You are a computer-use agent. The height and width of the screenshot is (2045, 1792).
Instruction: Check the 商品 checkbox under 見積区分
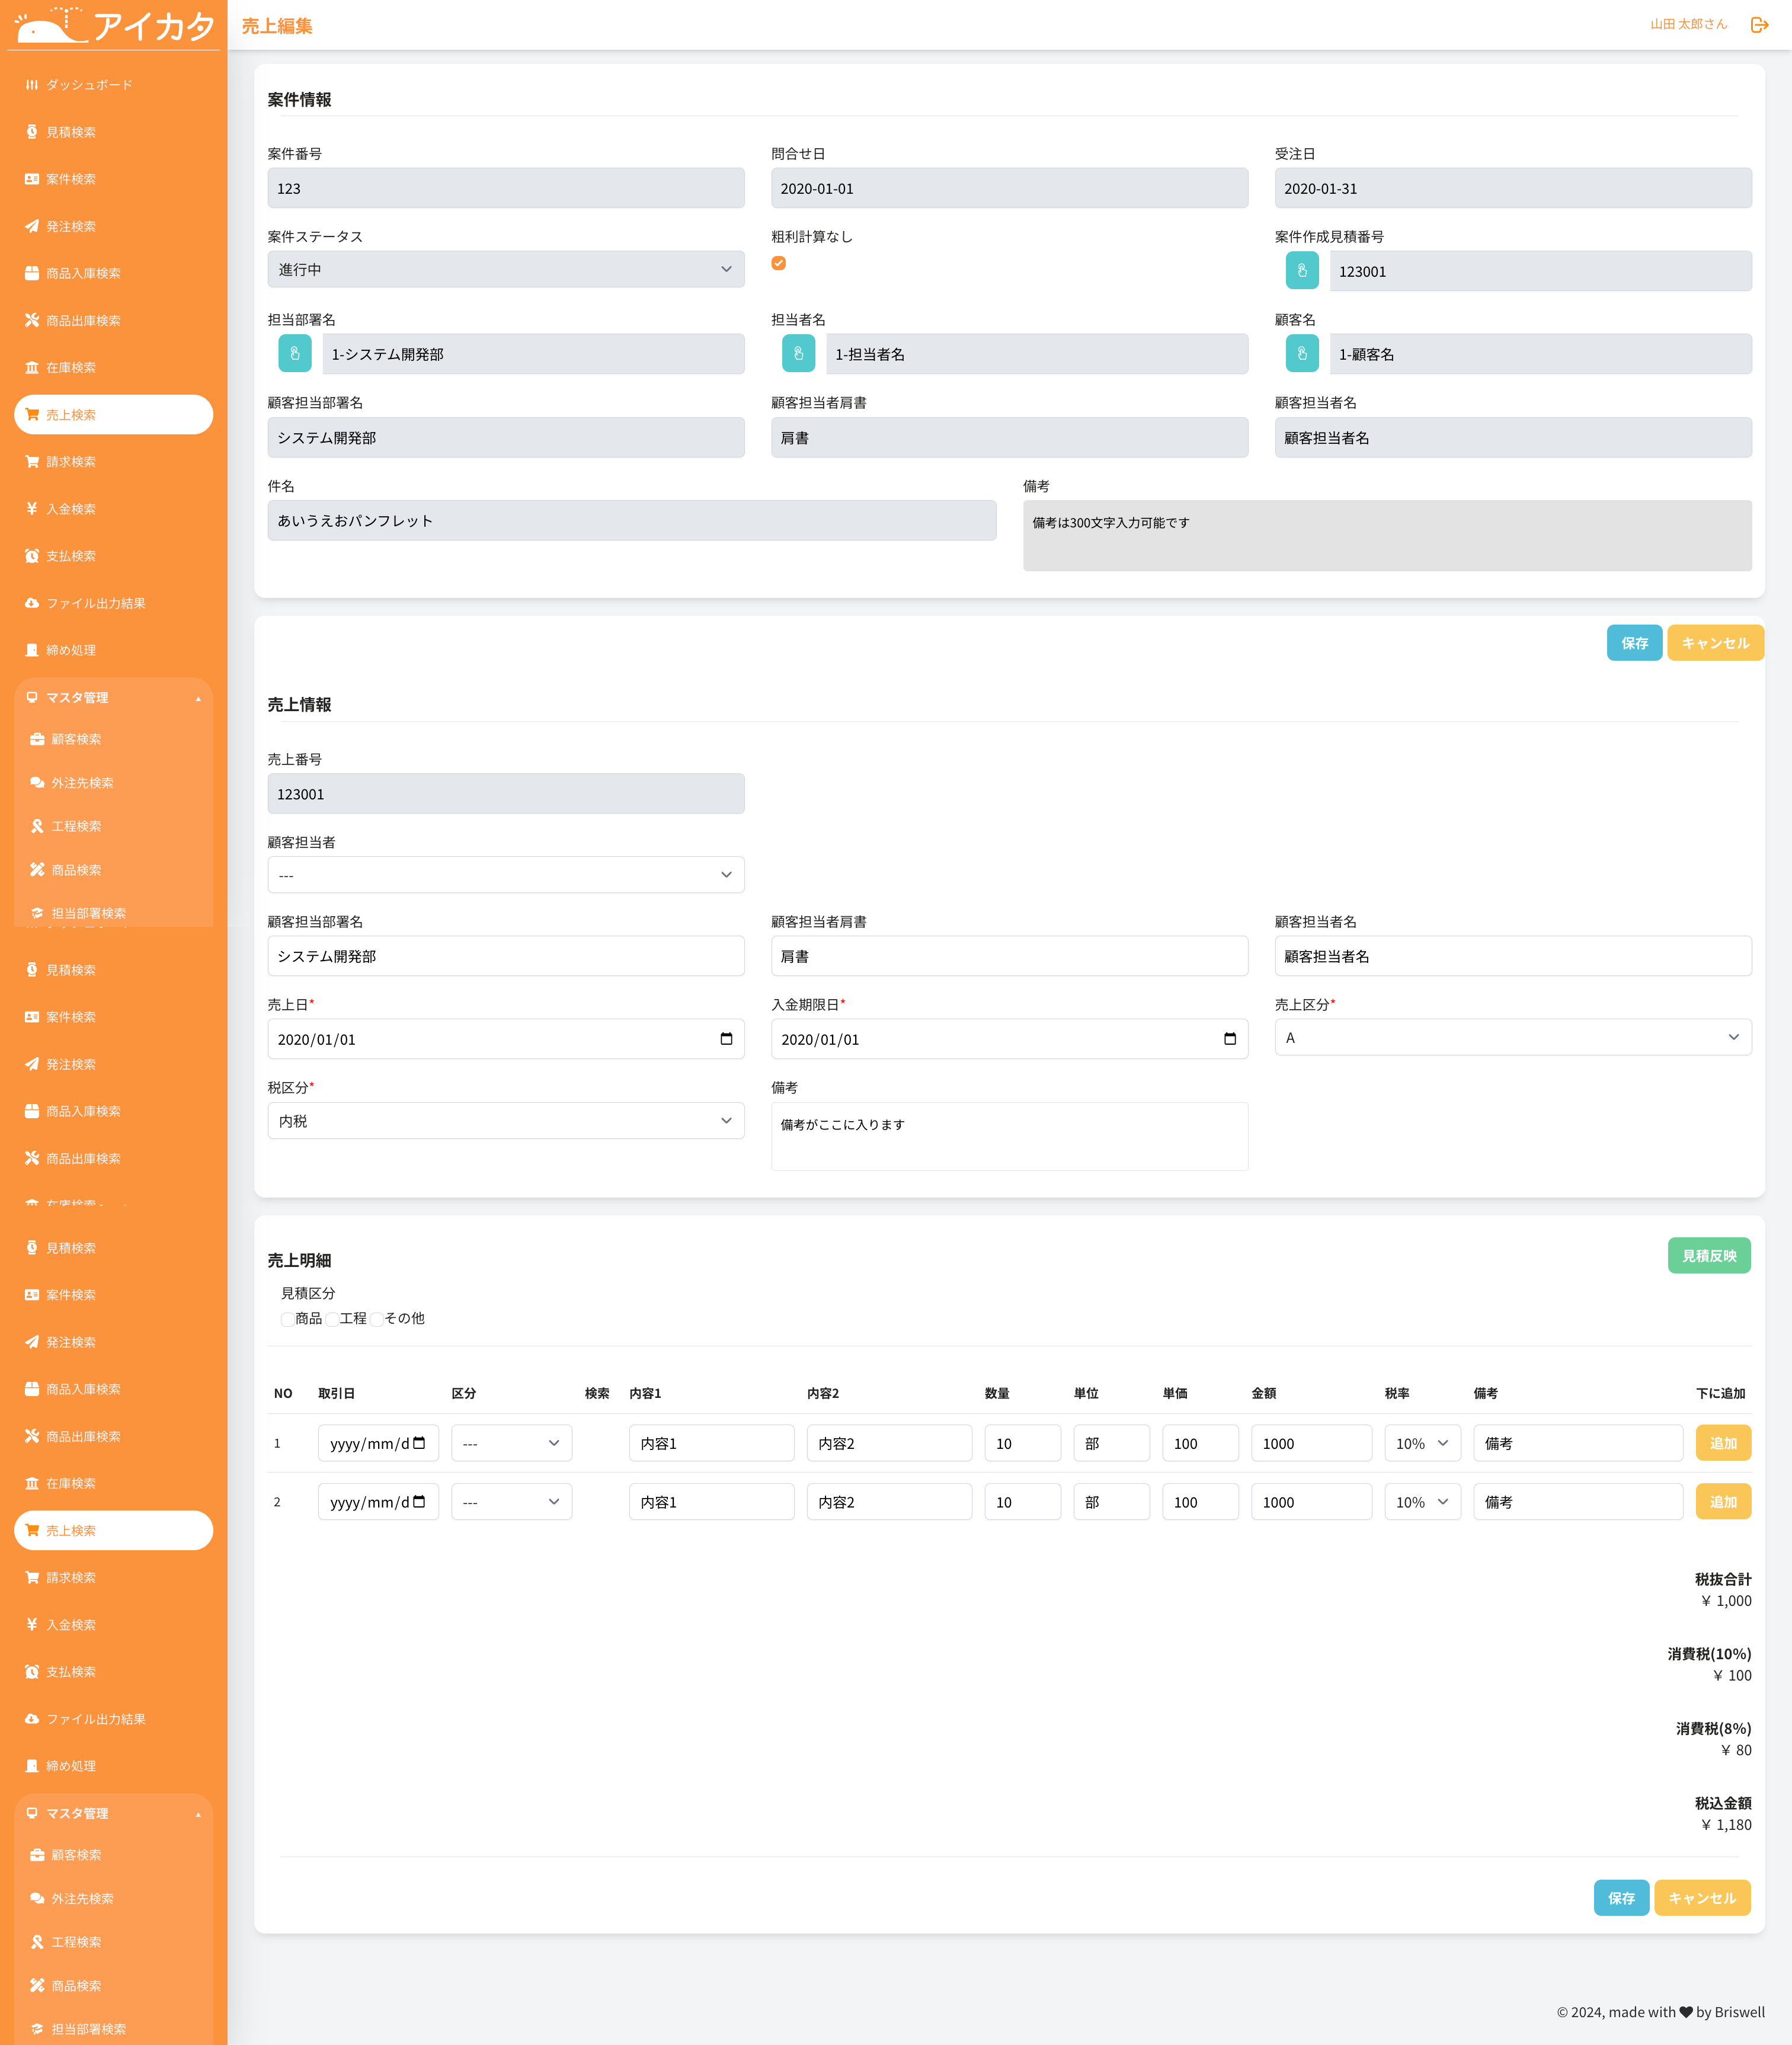287,1319
